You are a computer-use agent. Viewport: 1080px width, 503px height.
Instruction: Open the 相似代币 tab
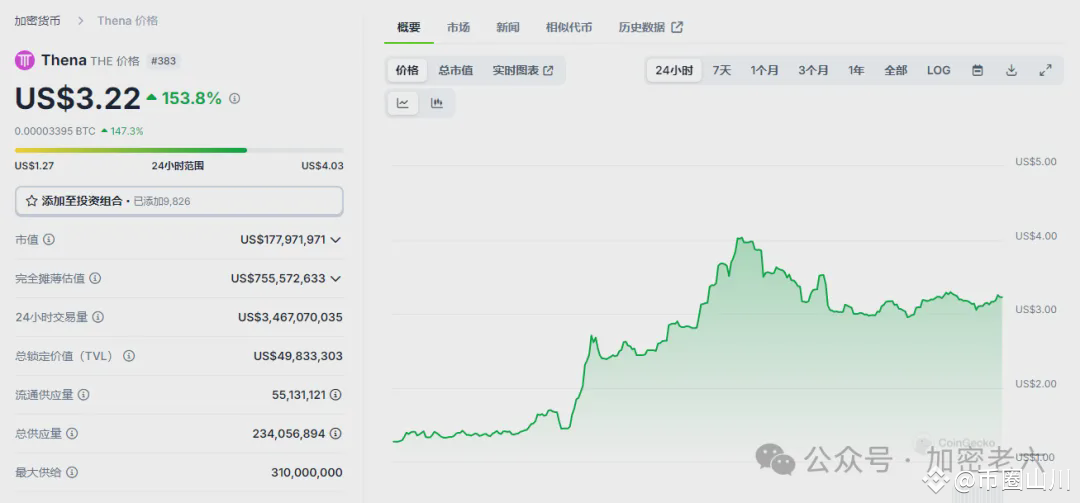point(568,28)
